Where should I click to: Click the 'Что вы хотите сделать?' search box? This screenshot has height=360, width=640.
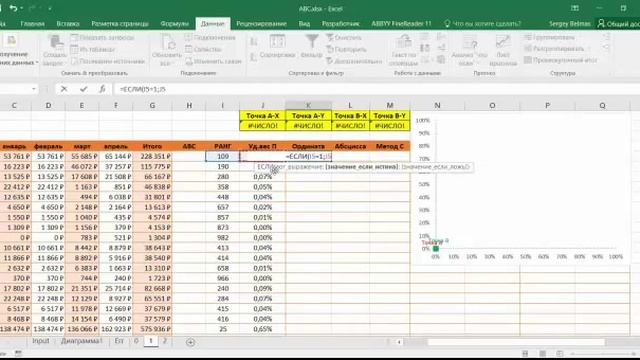[483, 24]
